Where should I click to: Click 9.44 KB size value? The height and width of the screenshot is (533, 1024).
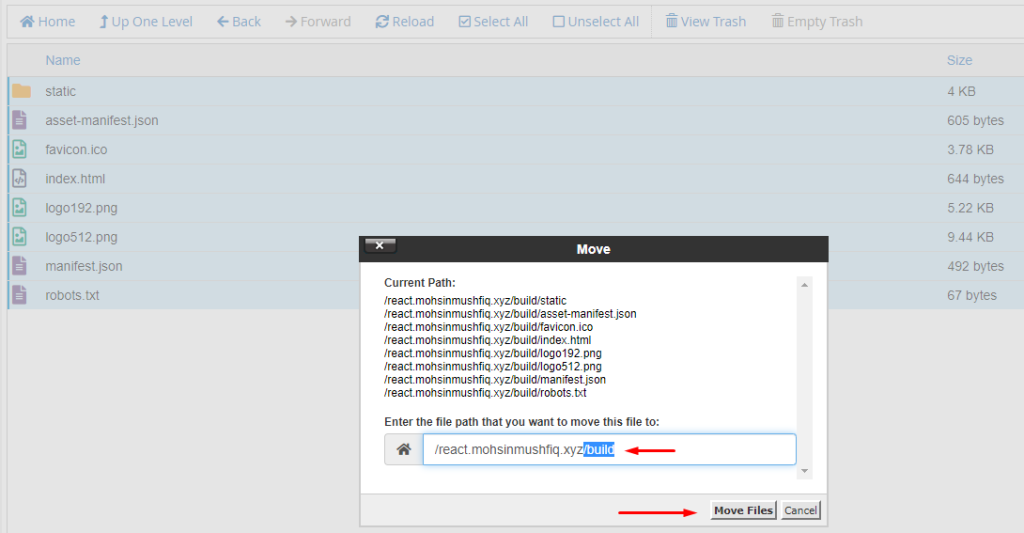click(970, 237)
